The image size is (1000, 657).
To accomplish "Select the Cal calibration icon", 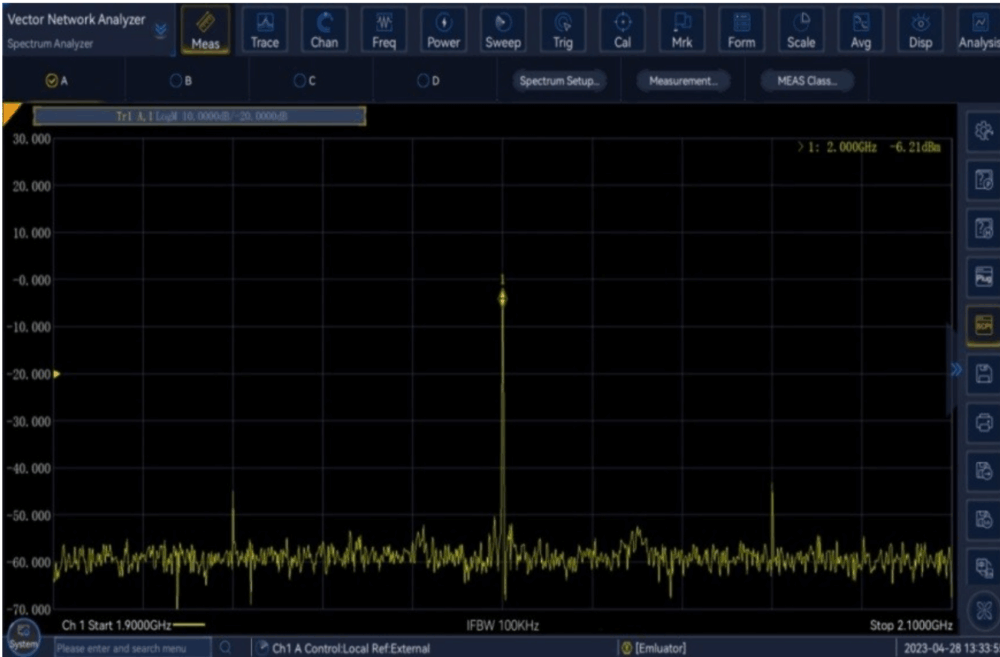I will pyautogui.click(x=622, y=30).
